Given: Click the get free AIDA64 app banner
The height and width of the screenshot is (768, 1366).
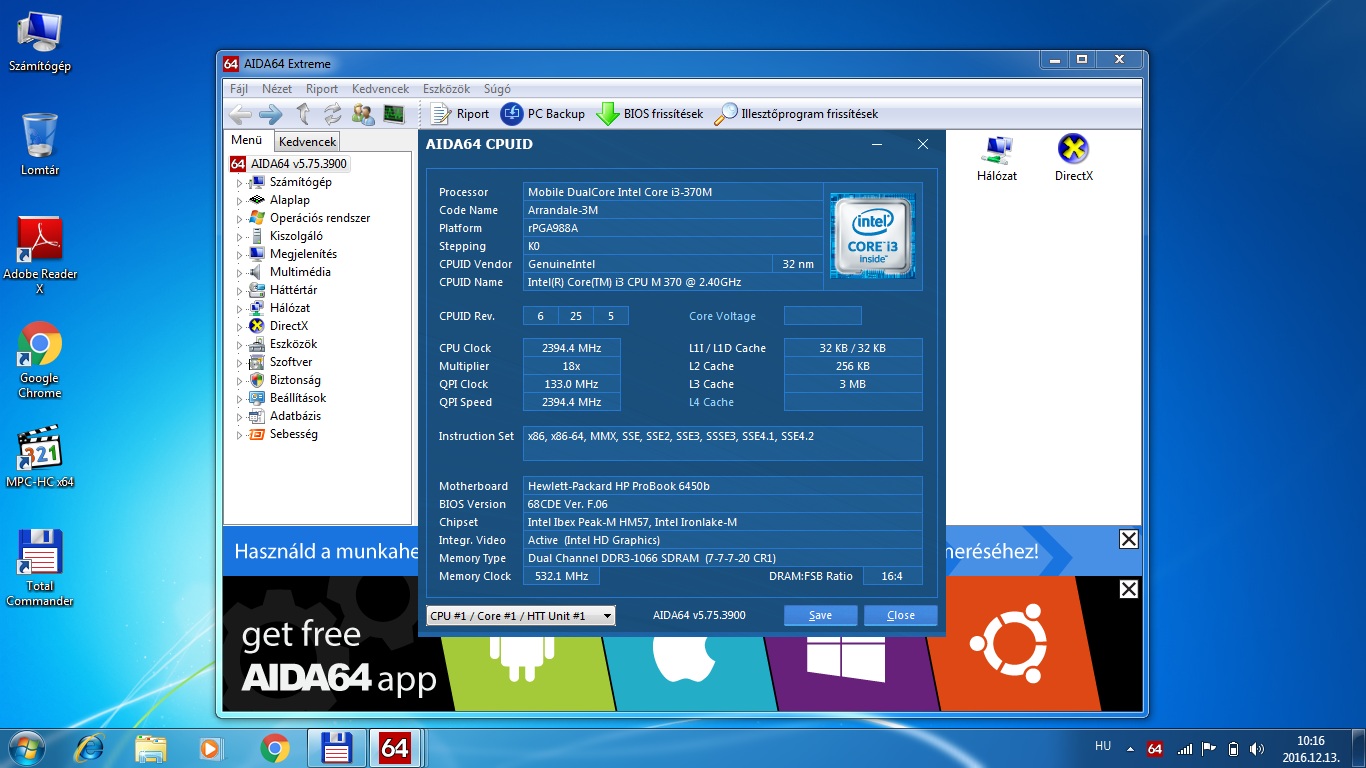Looking at the screenshot, I should pos(682,644).
